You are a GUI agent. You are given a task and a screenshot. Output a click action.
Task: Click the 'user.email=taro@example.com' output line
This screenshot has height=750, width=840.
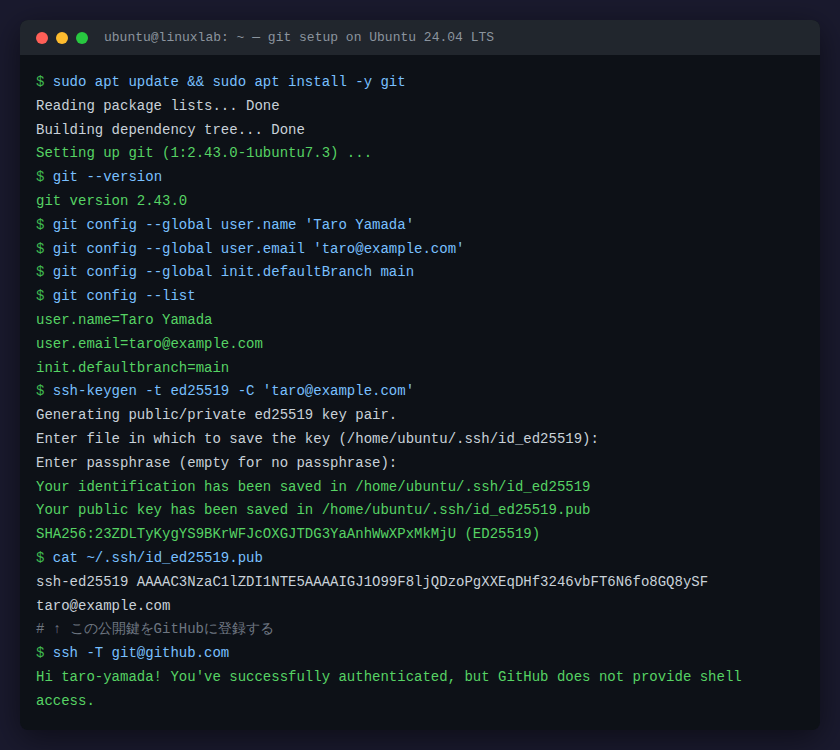(x=149, y=343)
